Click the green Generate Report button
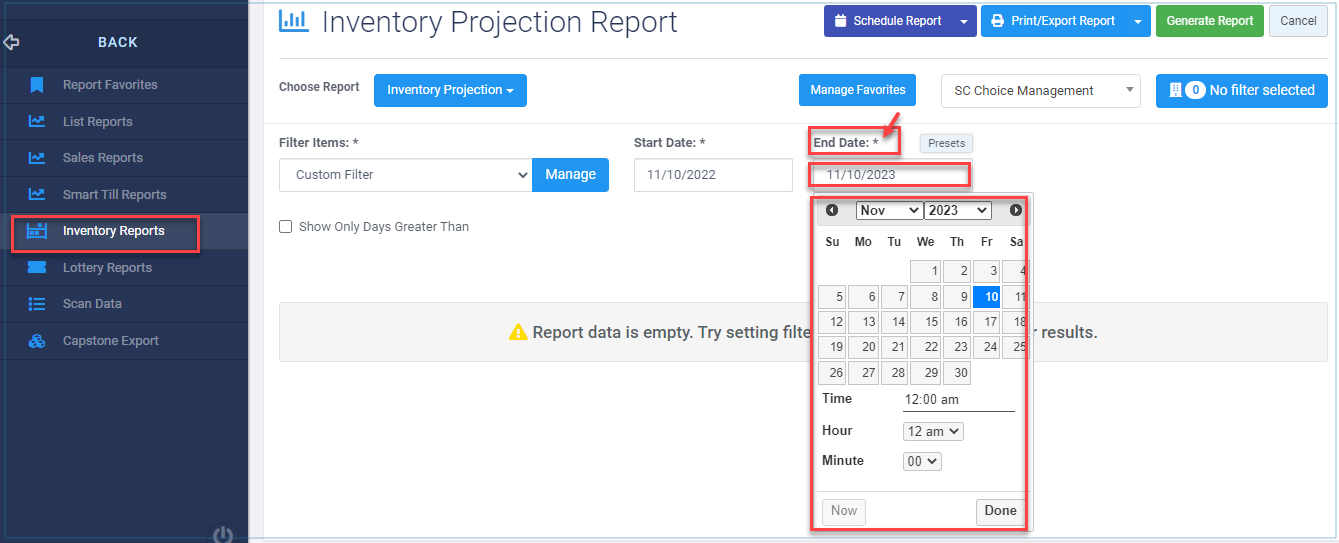Screen dimensions: 1339x543 (1209, 21)
